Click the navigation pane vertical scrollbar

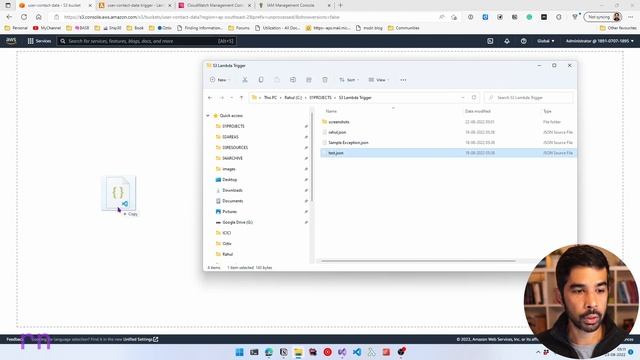tap(312, 157)
